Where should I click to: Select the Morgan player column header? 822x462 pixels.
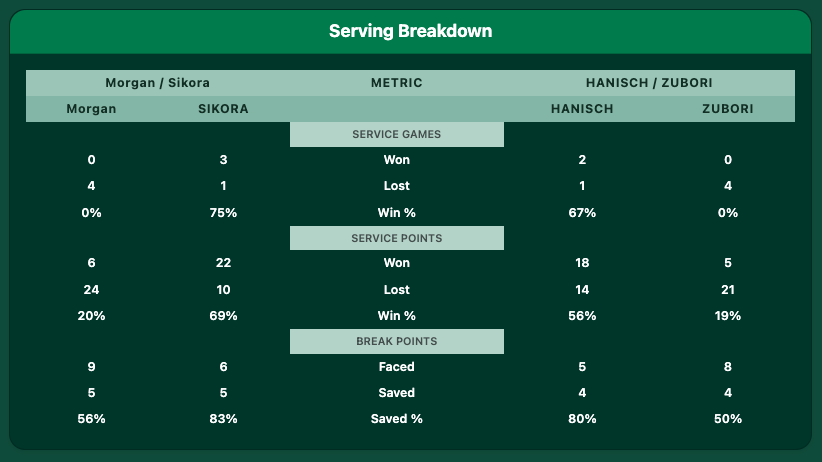91,109
